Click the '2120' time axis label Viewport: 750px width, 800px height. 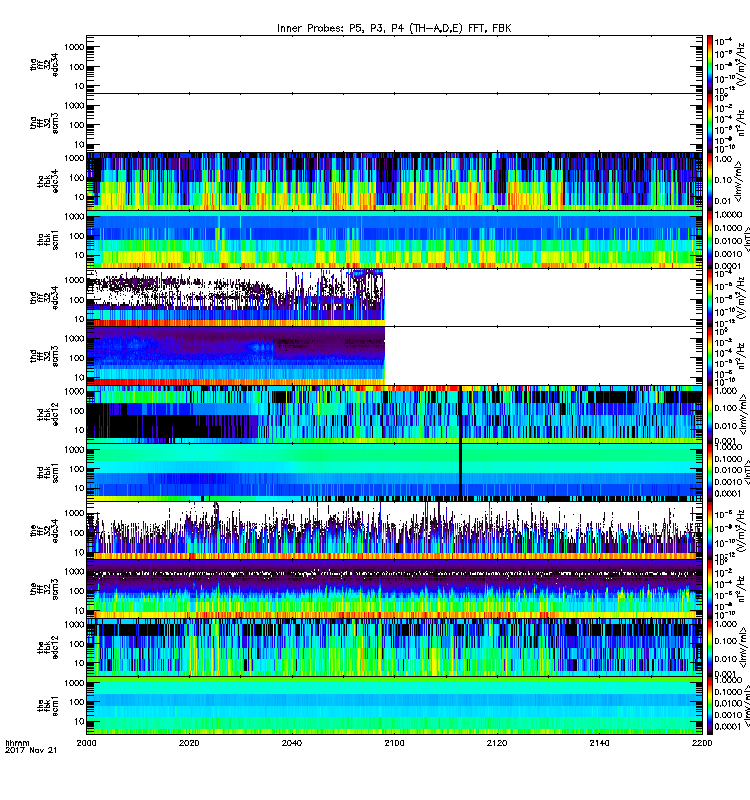[497, 743]
